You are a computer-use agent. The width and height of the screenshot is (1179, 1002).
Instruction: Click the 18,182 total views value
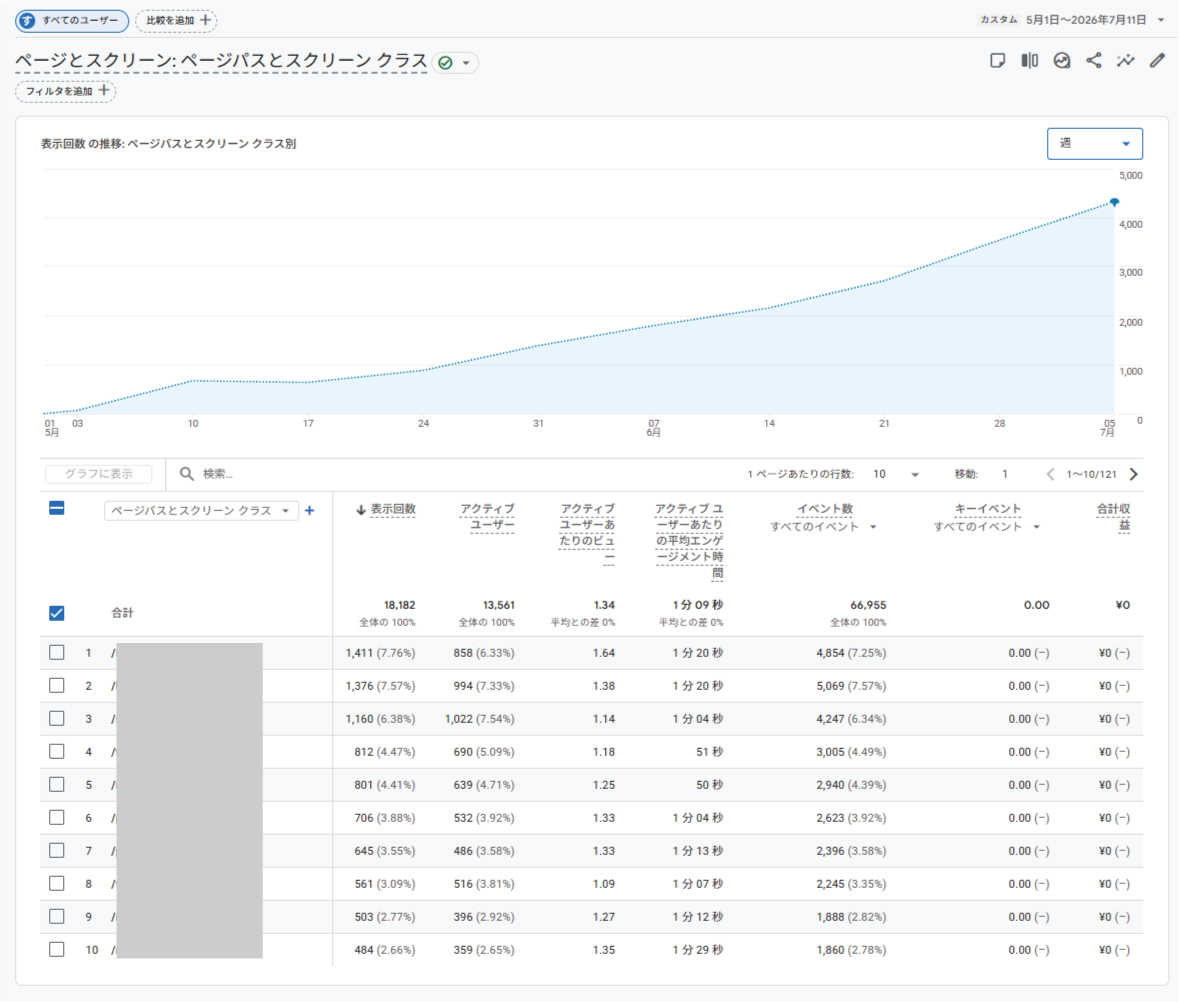click(x=400, y=605)
